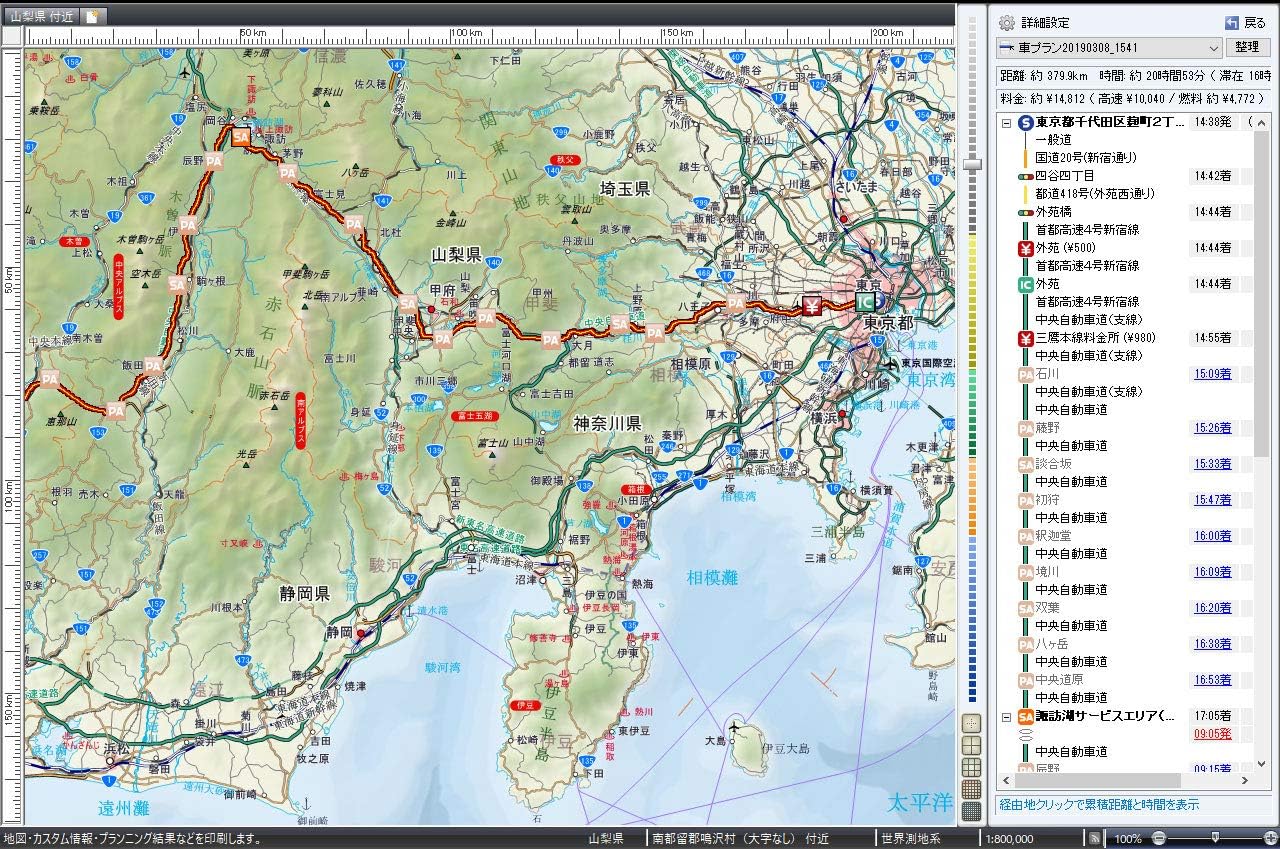Switch to the 山梨県 付近 tab
This screenshot has width=1280, height=849.
[x=42, y=16]
